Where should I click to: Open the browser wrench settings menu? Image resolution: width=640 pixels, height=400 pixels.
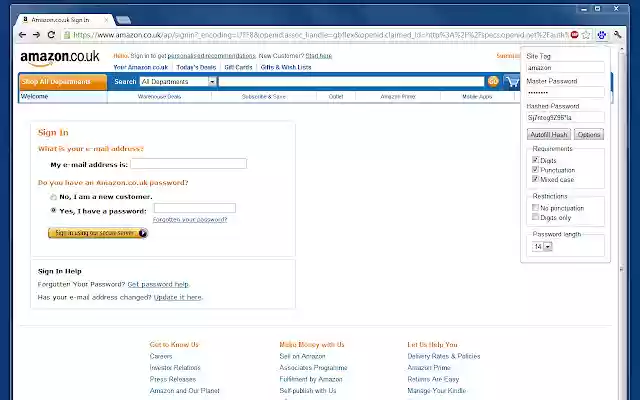pos(618,35)
